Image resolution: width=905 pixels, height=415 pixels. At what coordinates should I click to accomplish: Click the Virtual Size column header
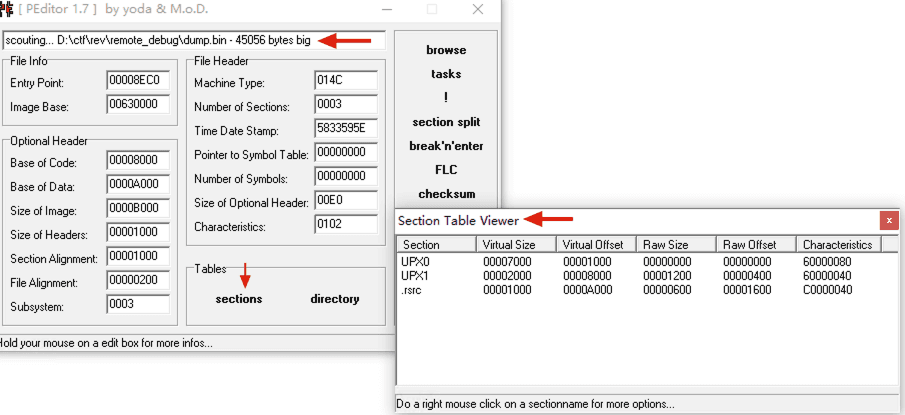click(x=516, y=244)
